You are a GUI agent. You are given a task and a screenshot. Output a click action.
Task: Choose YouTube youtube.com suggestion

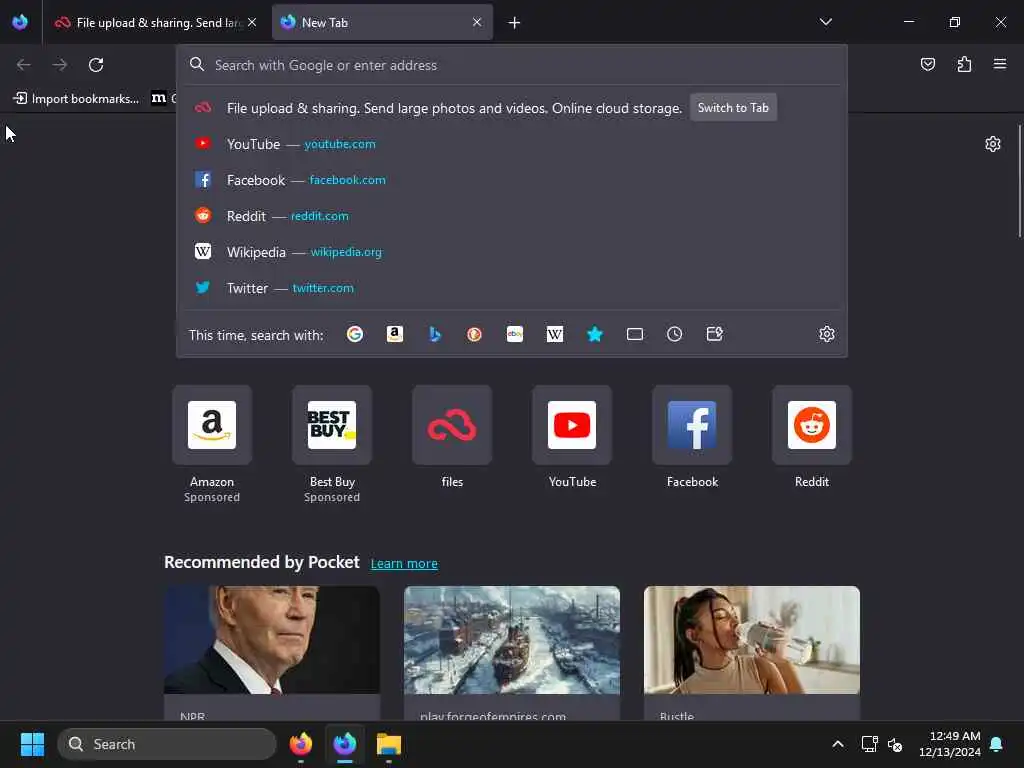click(x=512, y=144)
